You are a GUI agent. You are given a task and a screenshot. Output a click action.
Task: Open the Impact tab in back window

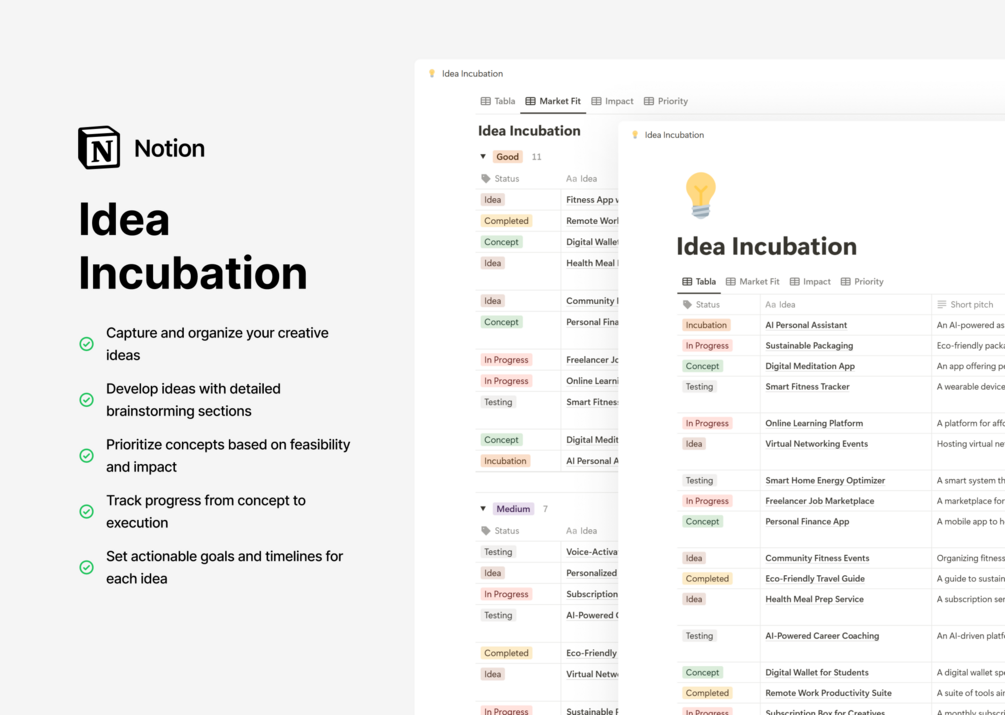click(612, 101)
